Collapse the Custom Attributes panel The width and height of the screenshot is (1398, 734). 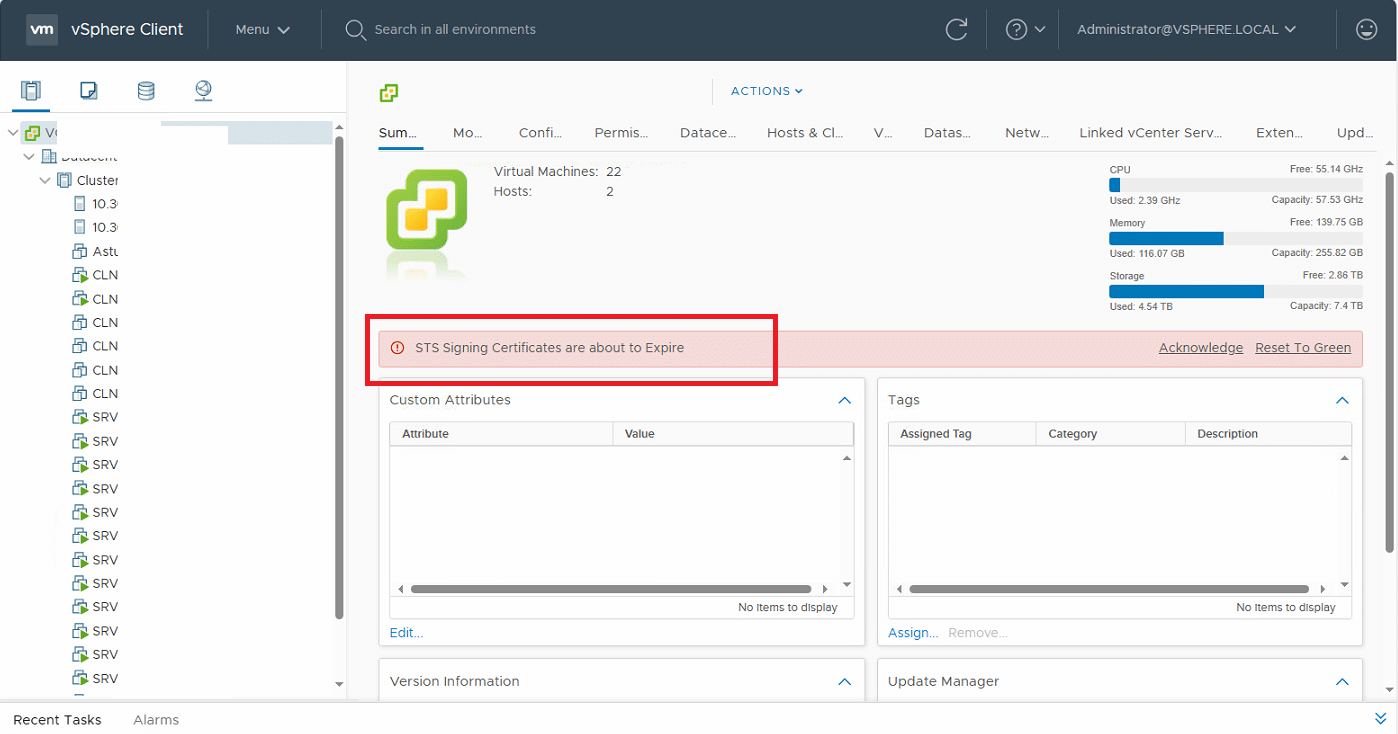pos(844,400)
